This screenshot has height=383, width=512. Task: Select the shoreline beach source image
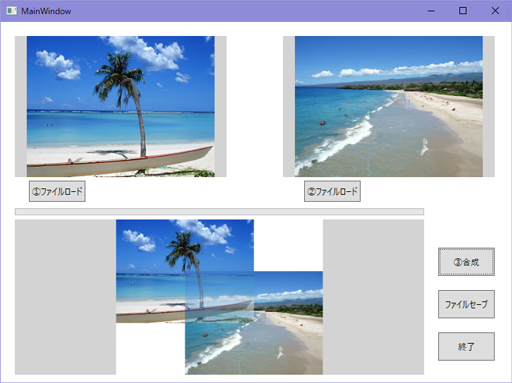coord(389,106)
